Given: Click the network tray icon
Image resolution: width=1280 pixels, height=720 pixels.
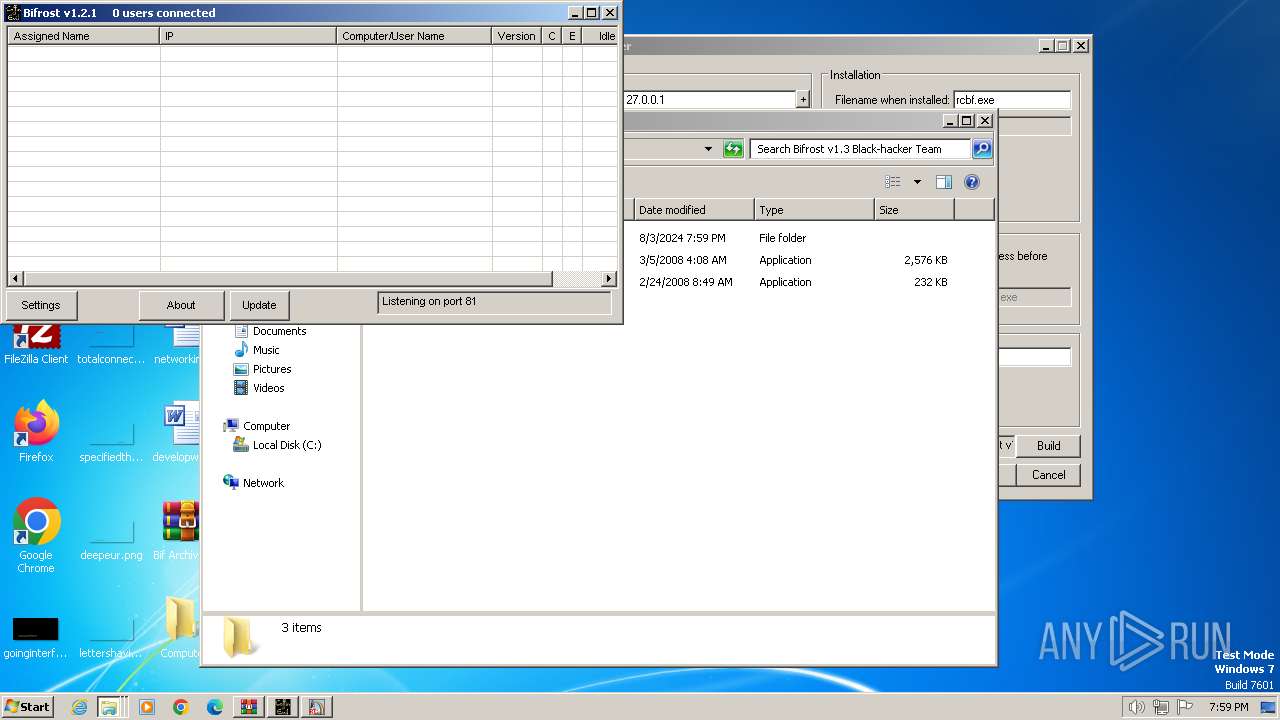Looking at the screenshot, I should (1161, 707).
